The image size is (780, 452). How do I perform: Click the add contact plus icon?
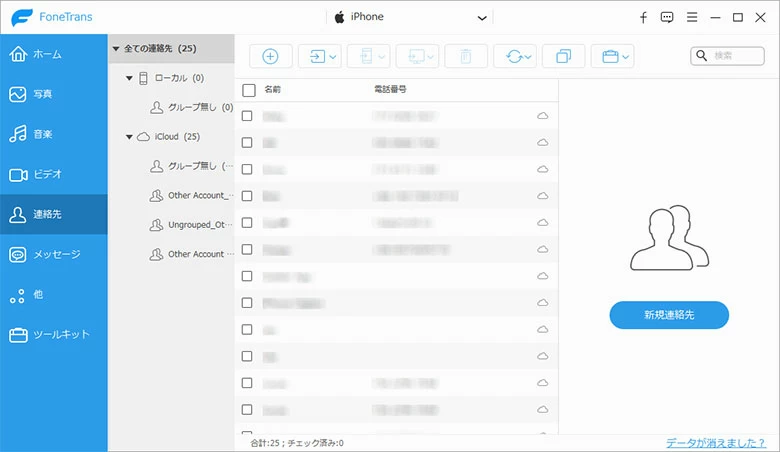tap(269, 56)
